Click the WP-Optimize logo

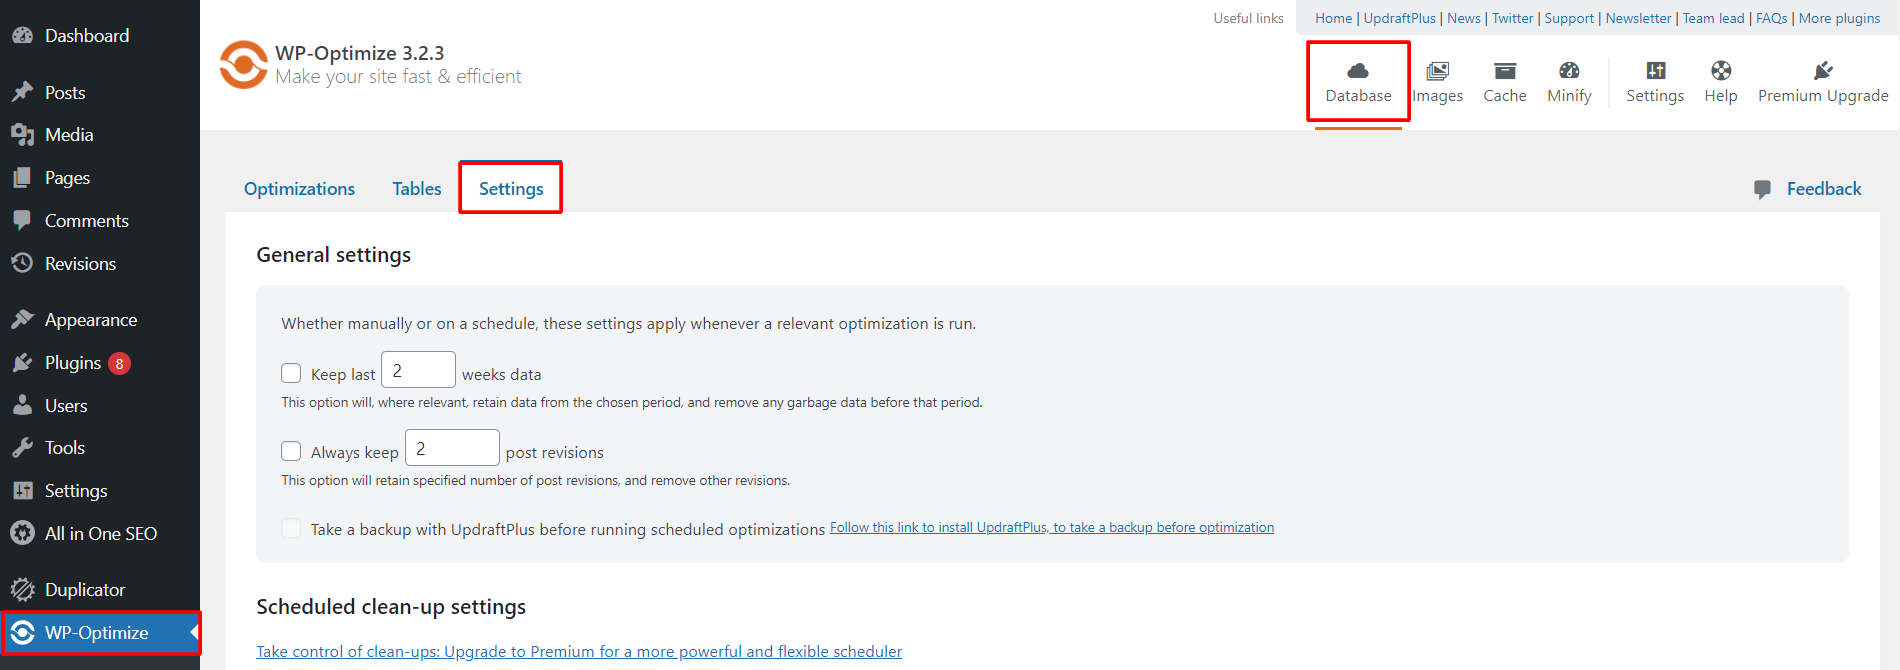coord(243,65)
